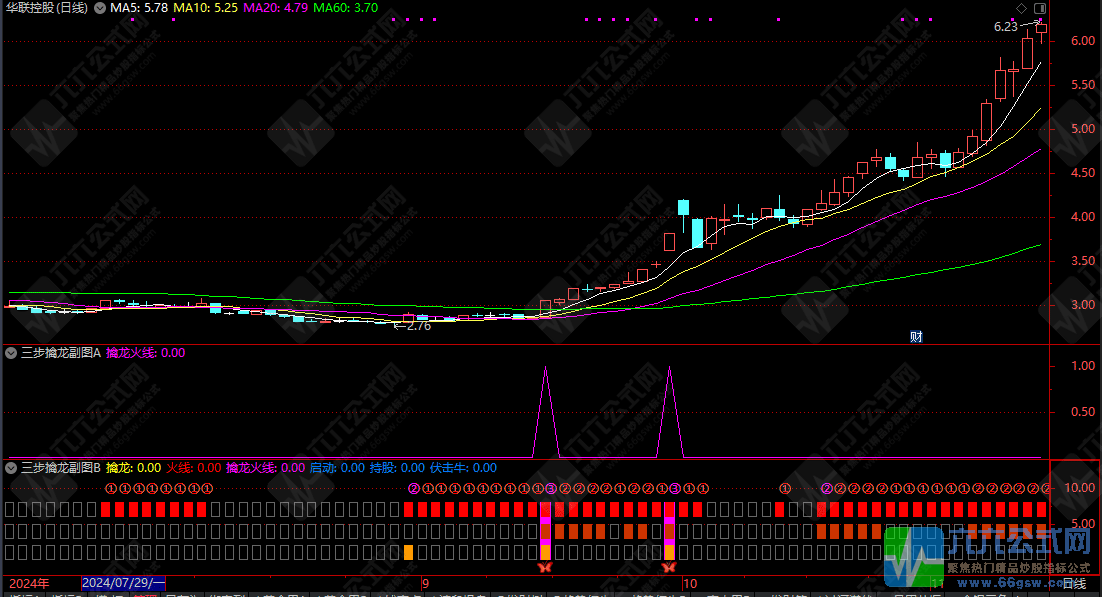
Task: Click the 财 financial marker icon
Action: coord(915,336)
